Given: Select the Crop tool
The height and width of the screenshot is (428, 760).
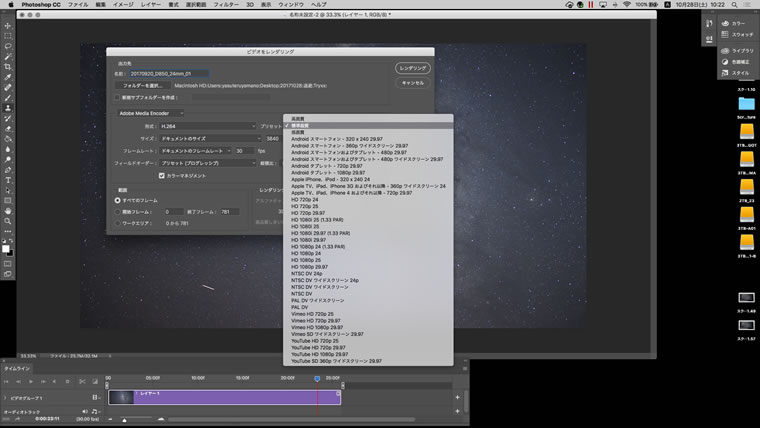Looking at the screenshot, I should [8, 67].
